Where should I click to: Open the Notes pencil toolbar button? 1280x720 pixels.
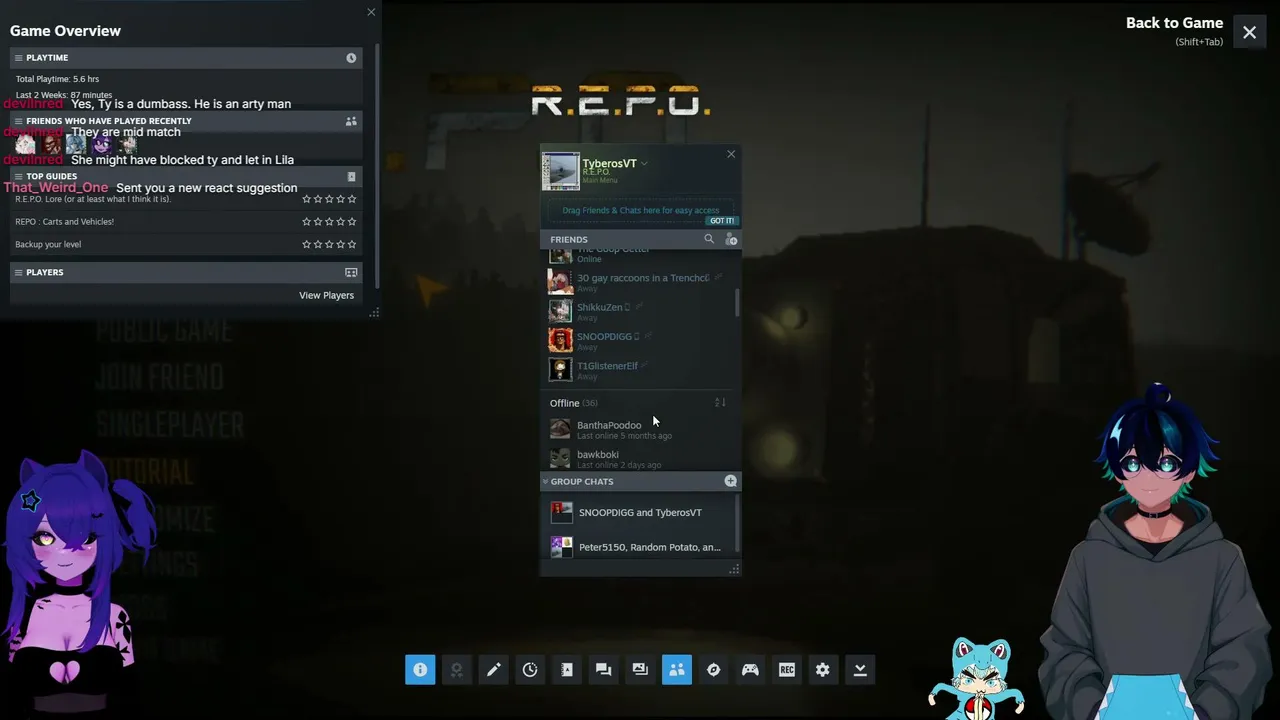493,670
